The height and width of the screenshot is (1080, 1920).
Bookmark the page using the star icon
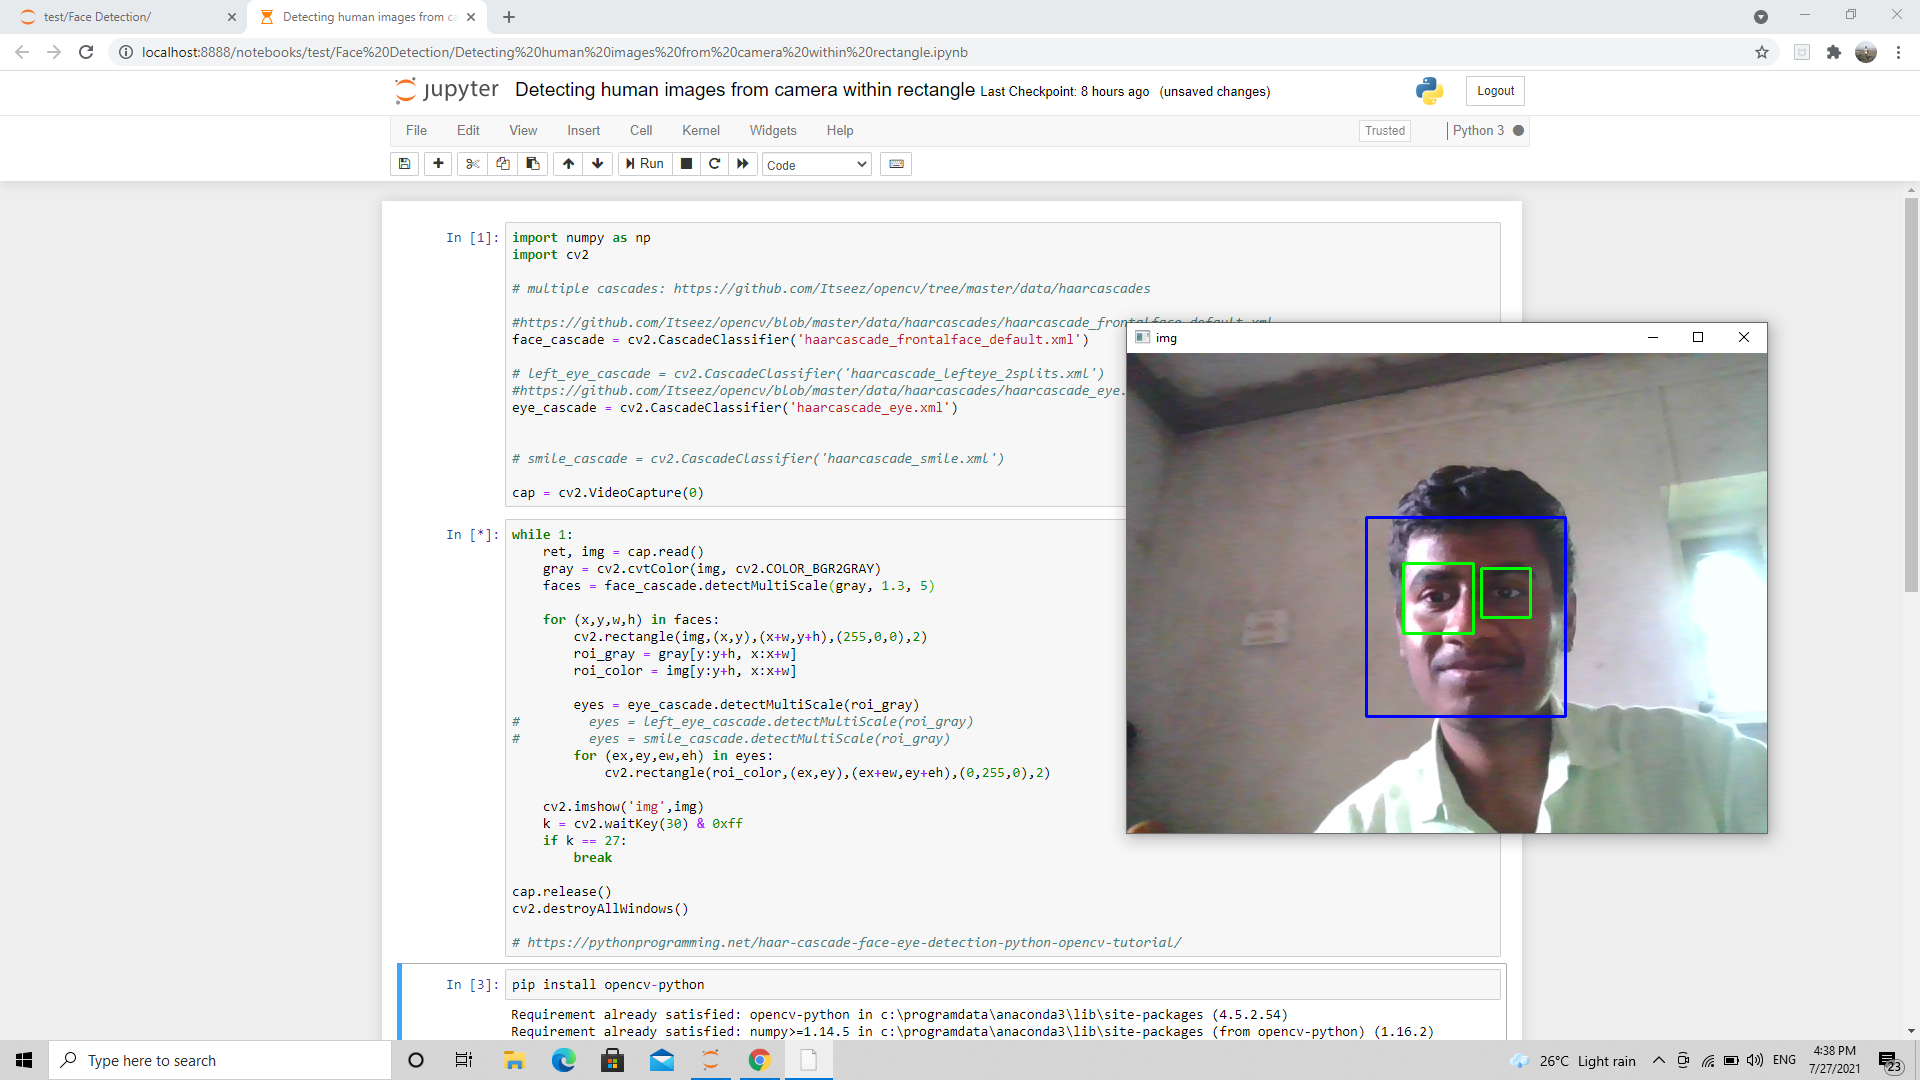pyautogui.click(x=1762, y=52)
